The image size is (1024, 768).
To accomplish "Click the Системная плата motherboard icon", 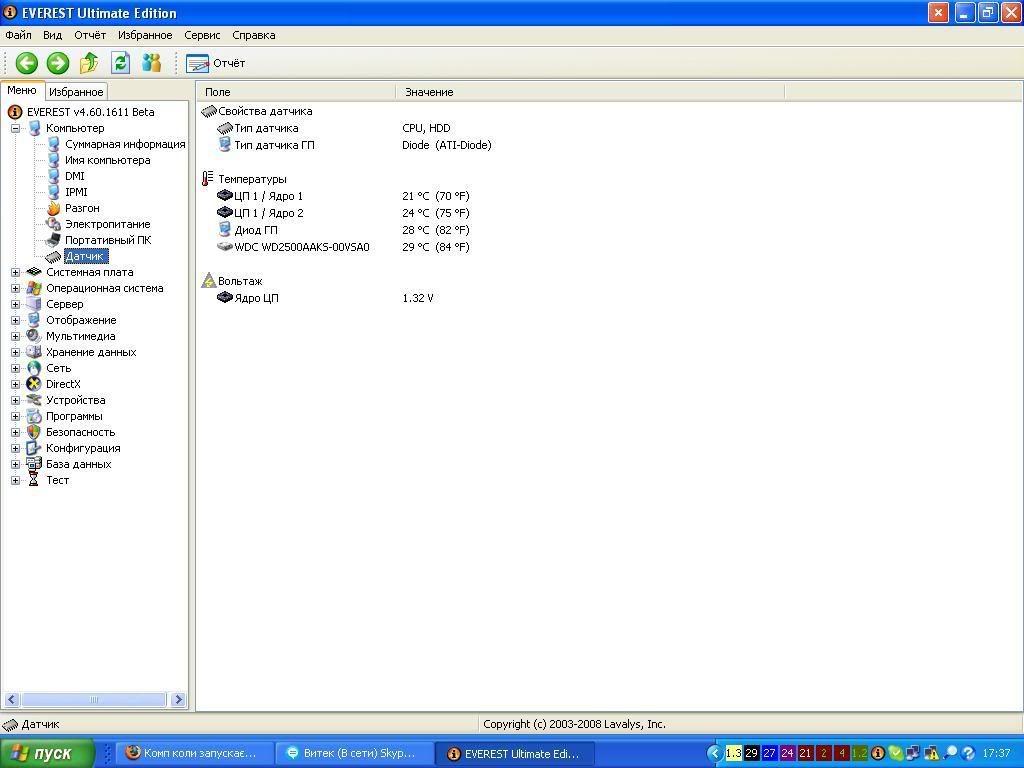I will 34,272.
